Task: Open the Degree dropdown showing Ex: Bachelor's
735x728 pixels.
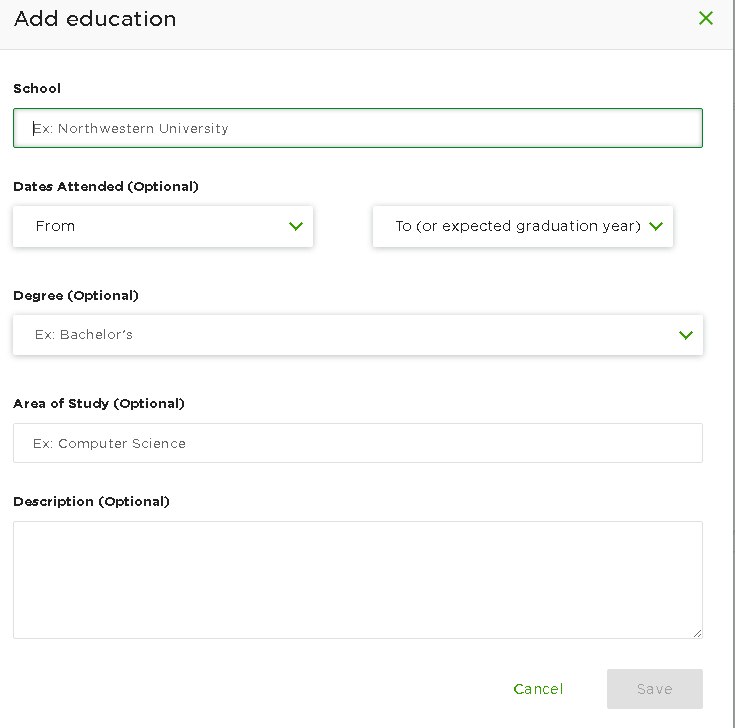Action: click(358, 335)
